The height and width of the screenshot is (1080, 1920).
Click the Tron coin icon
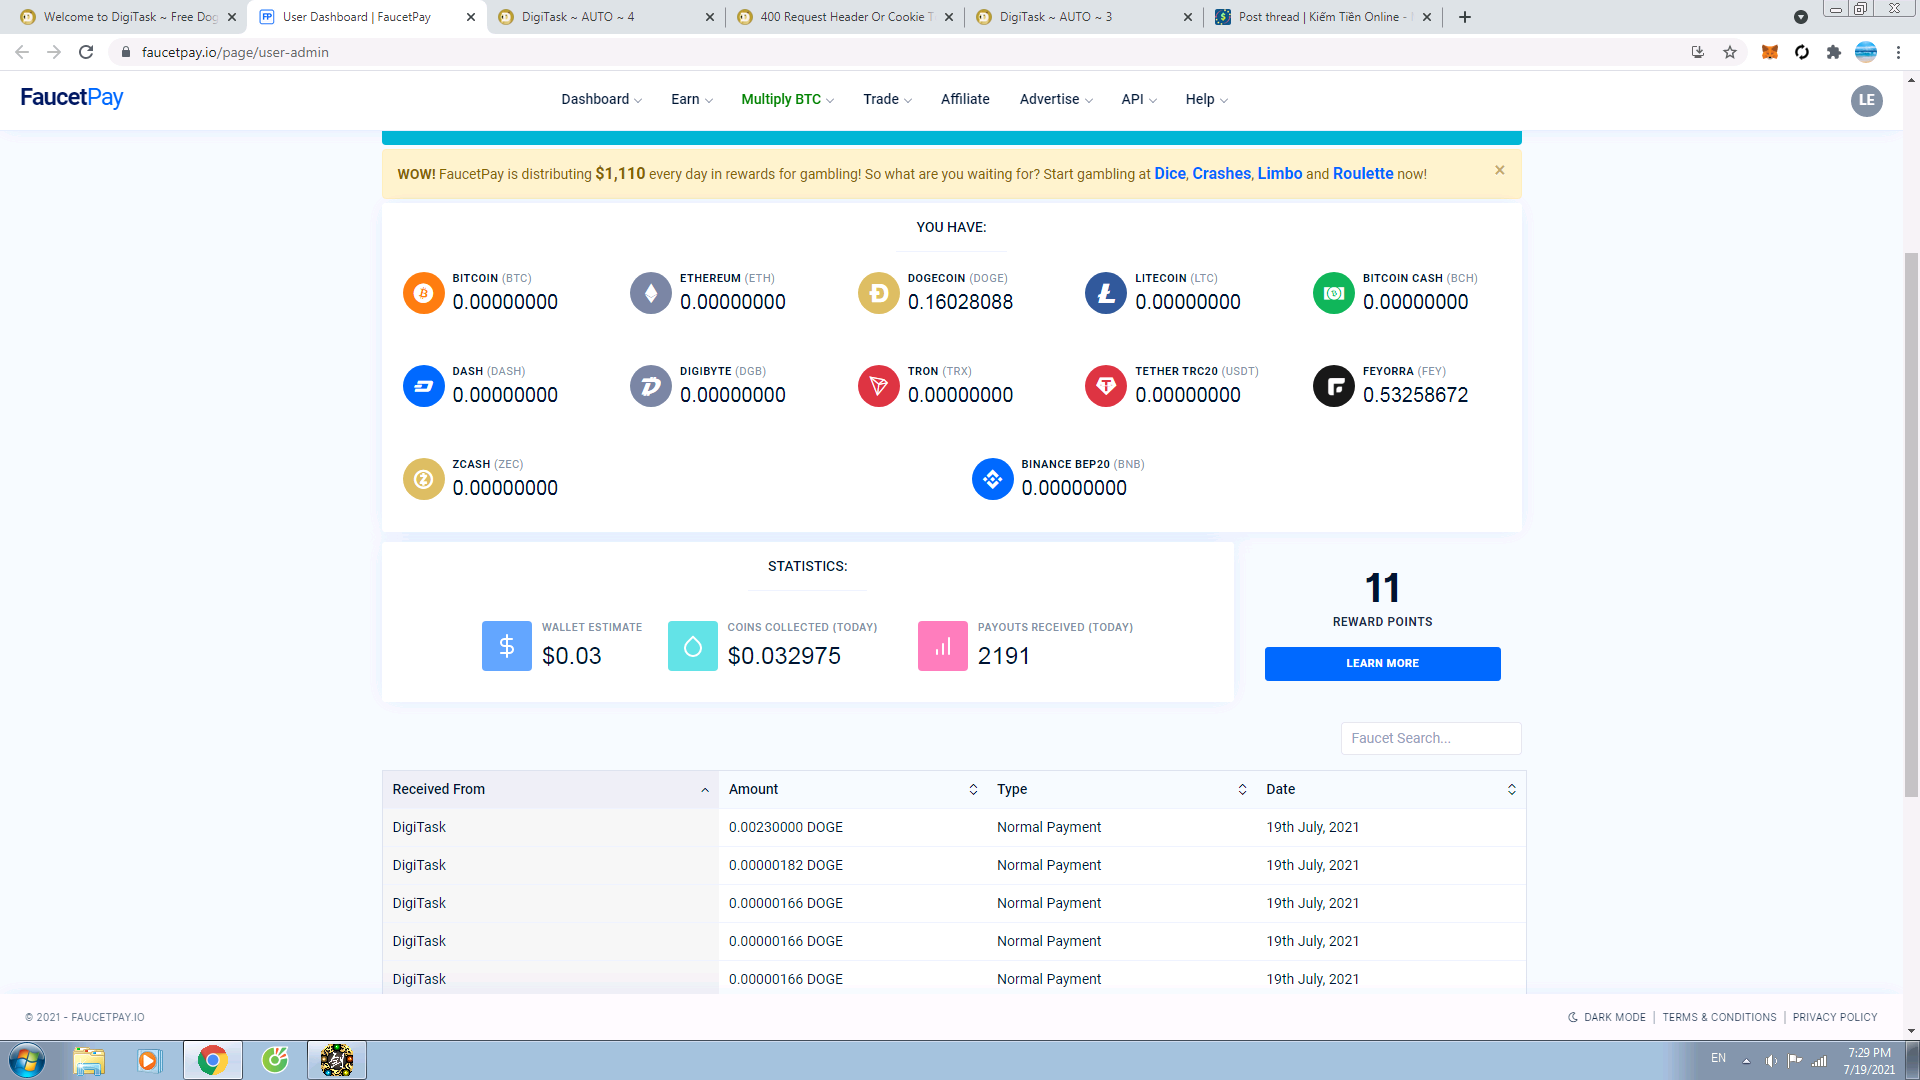tap(879, 386)
